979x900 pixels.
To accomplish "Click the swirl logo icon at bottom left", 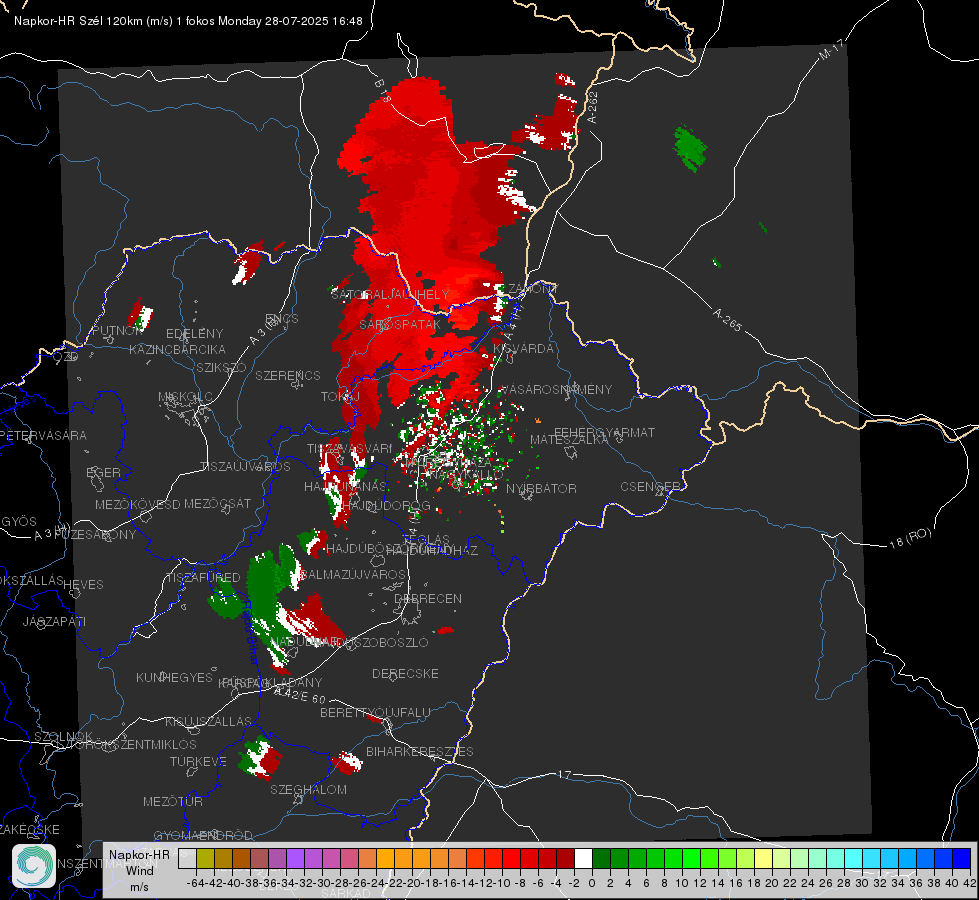I will click(x=34, y=866).
